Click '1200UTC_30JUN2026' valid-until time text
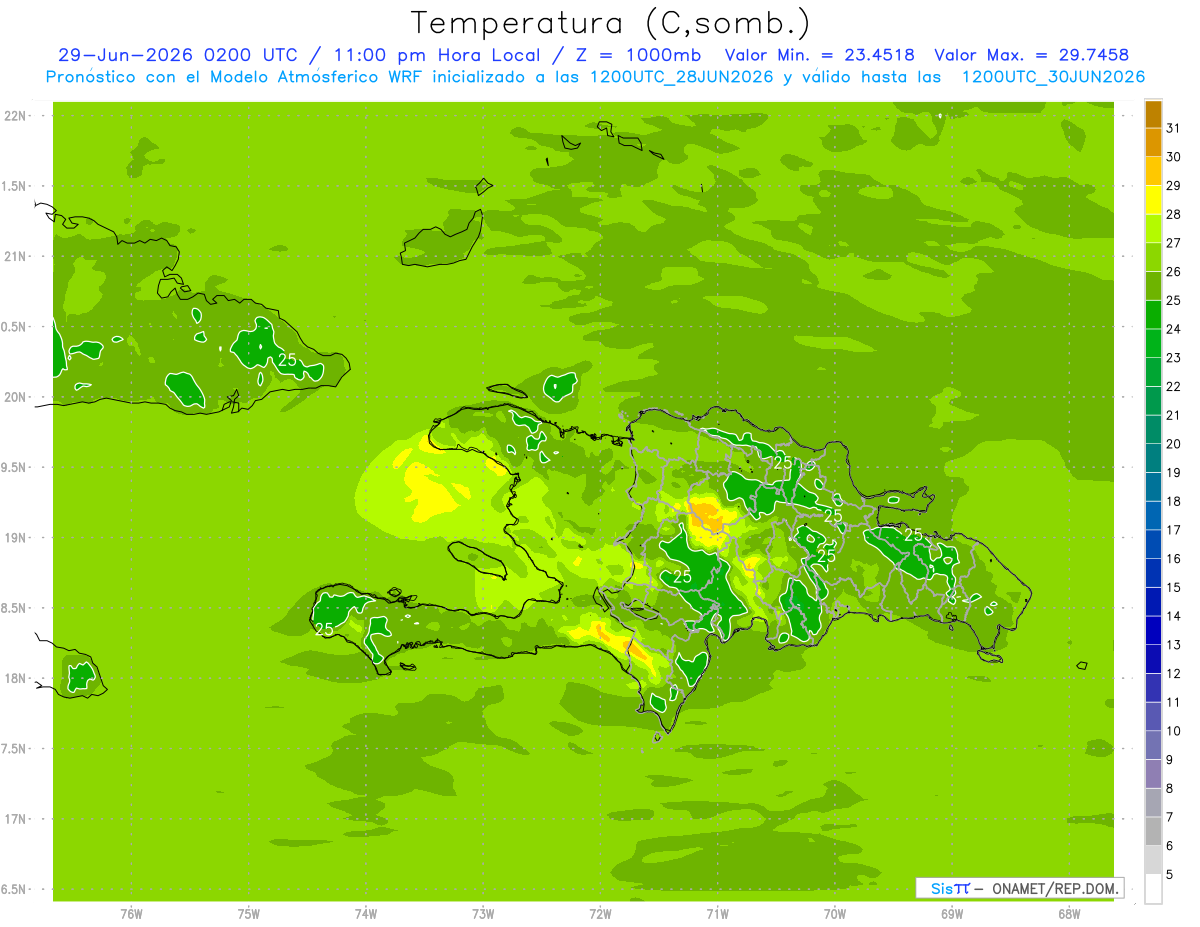Image resolution: width=1200 pixels, height=927 pixels. pyautogui.click(x=1053, y=77)
